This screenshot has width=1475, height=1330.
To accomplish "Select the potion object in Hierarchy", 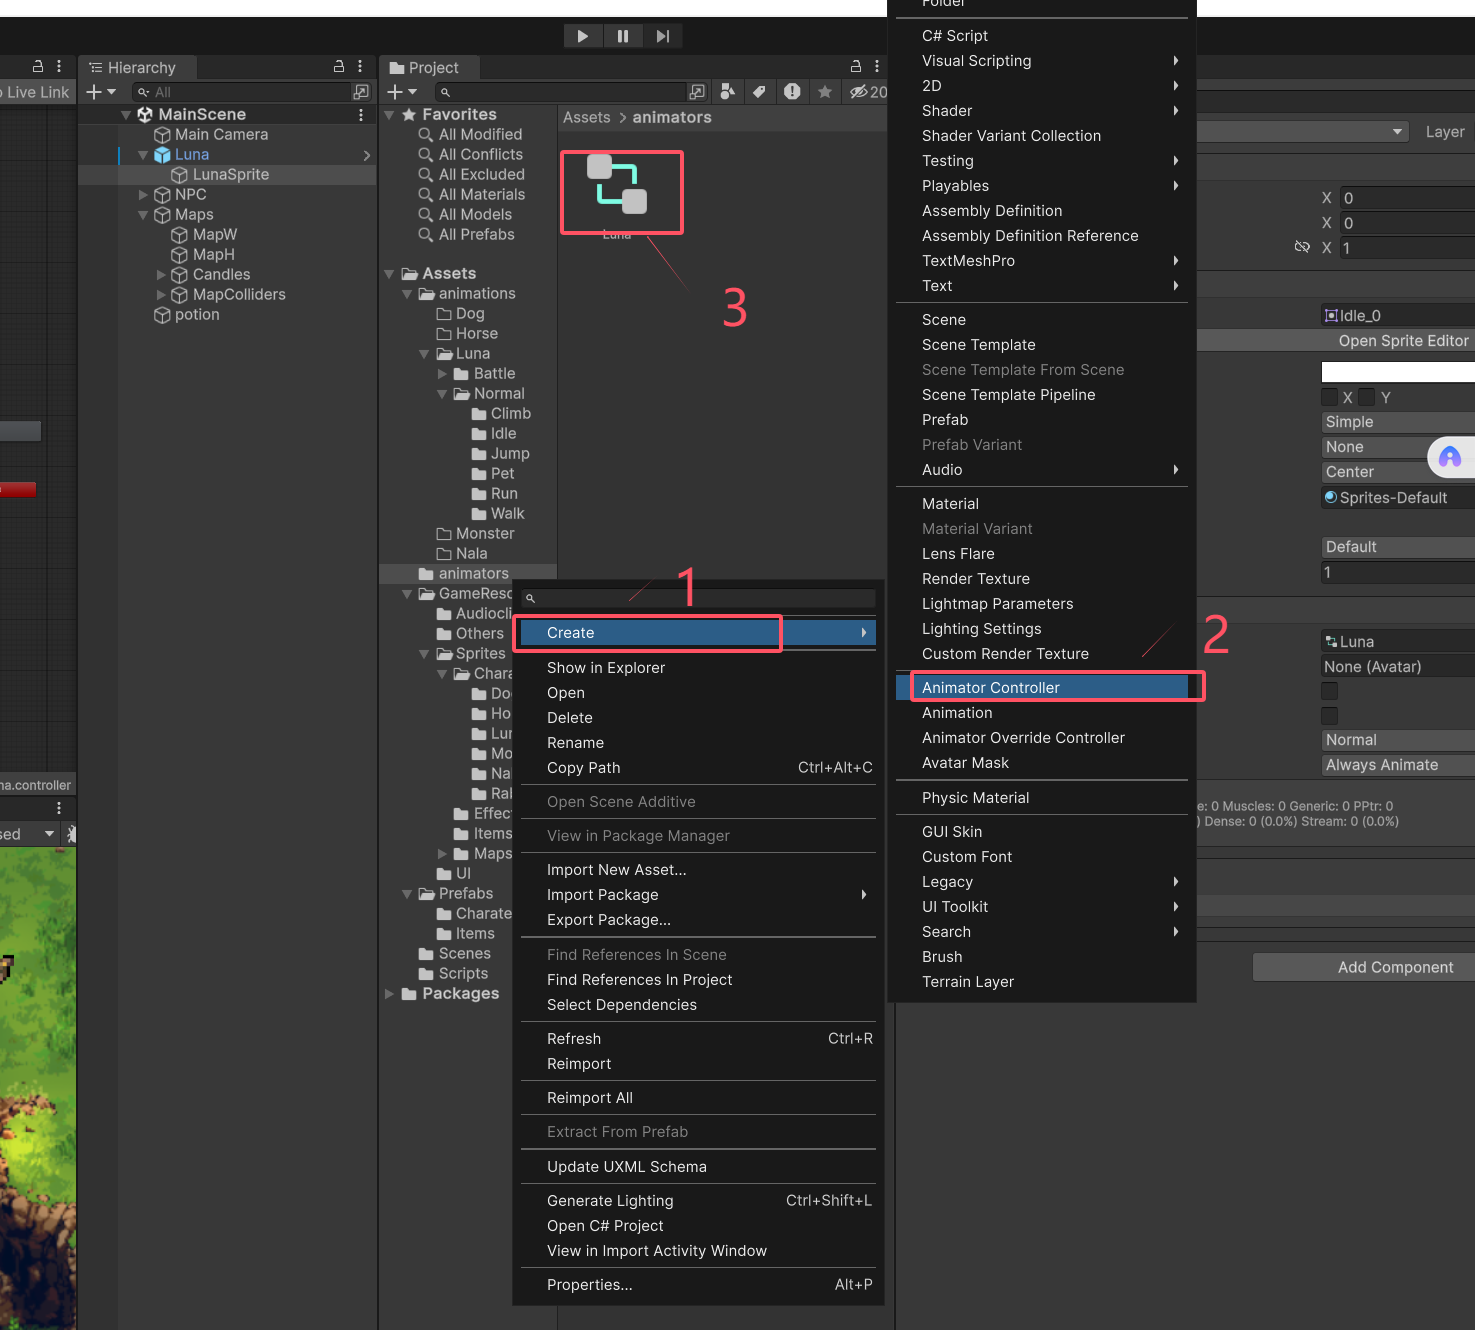I will pos(197,315).
